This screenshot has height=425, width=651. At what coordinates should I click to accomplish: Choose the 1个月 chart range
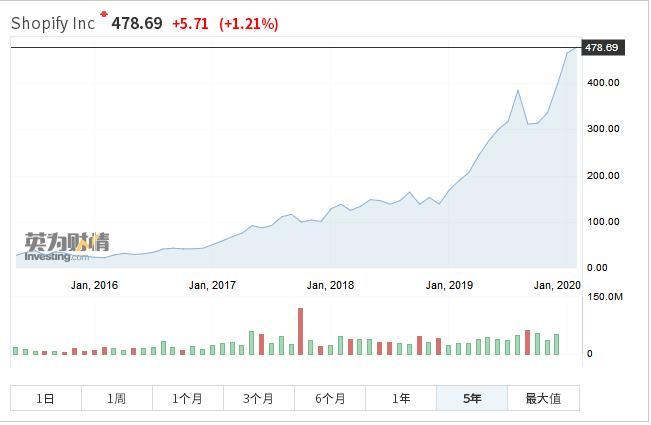pyautogui.click(x=188, y=398)
